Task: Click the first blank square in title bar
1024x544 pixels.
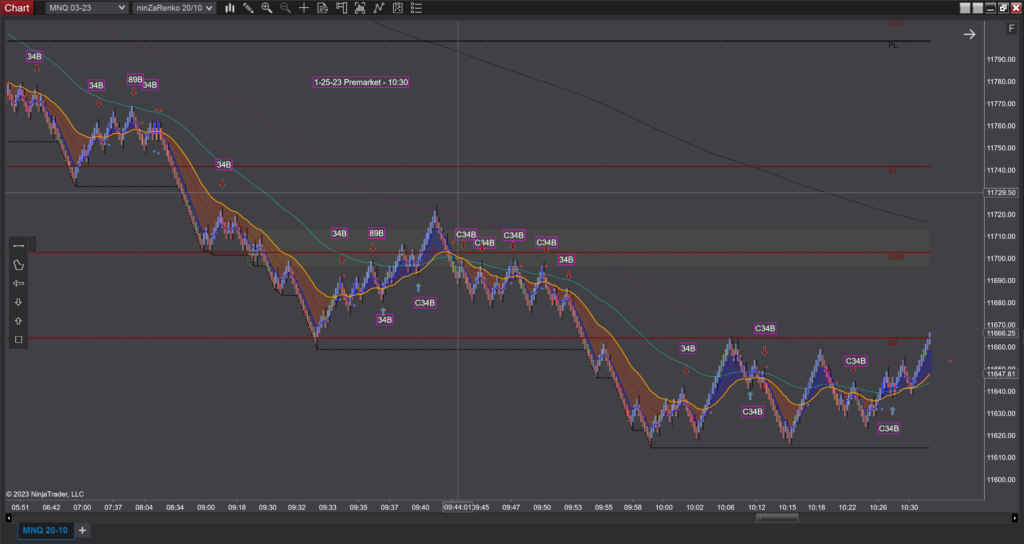Action: (965, 8)
